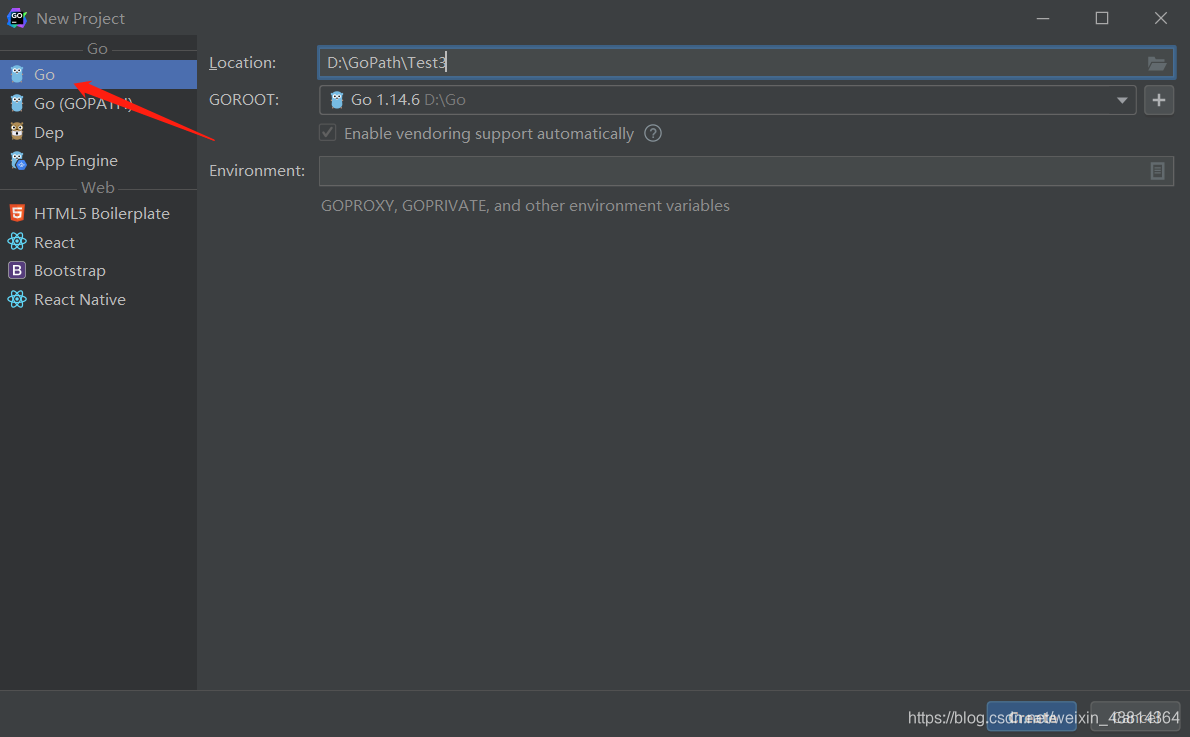Browse for location with folder icon
This screenshot has height=737, width=1190.
tap(1157, 64)
